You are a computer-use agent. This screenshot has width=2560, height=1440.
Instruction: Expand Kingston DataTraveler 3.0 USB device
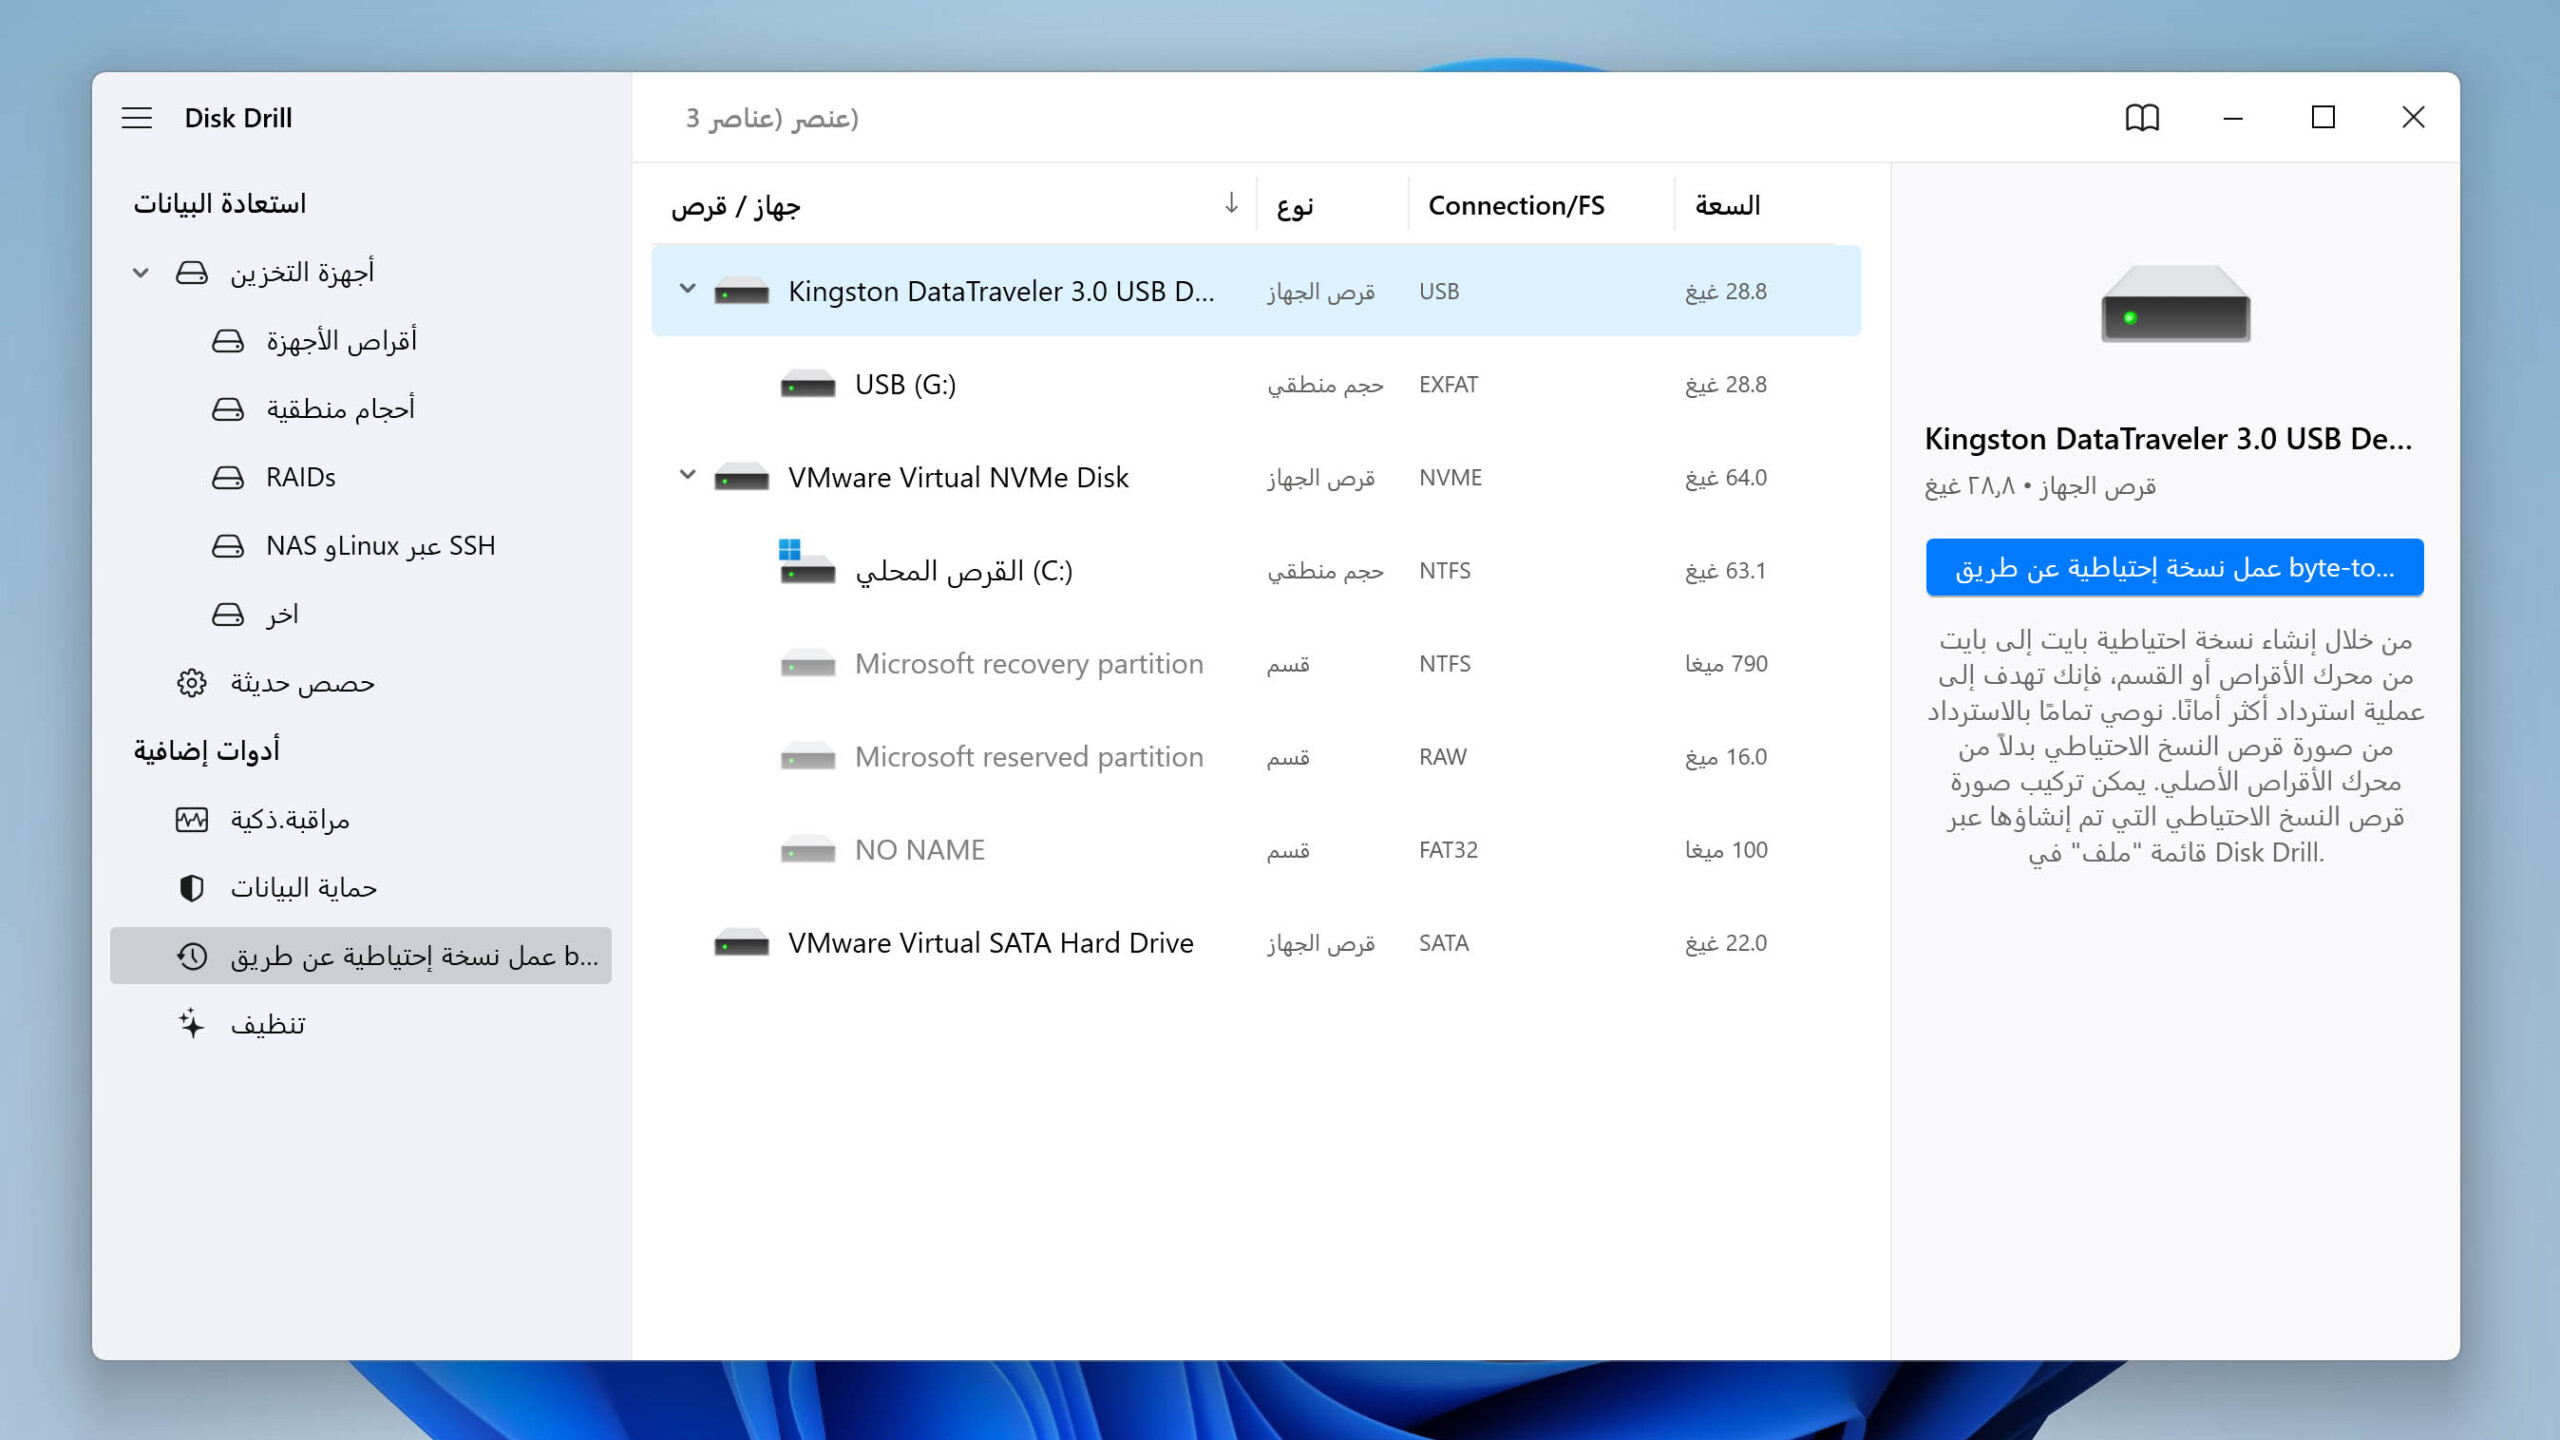coord(686,290)
